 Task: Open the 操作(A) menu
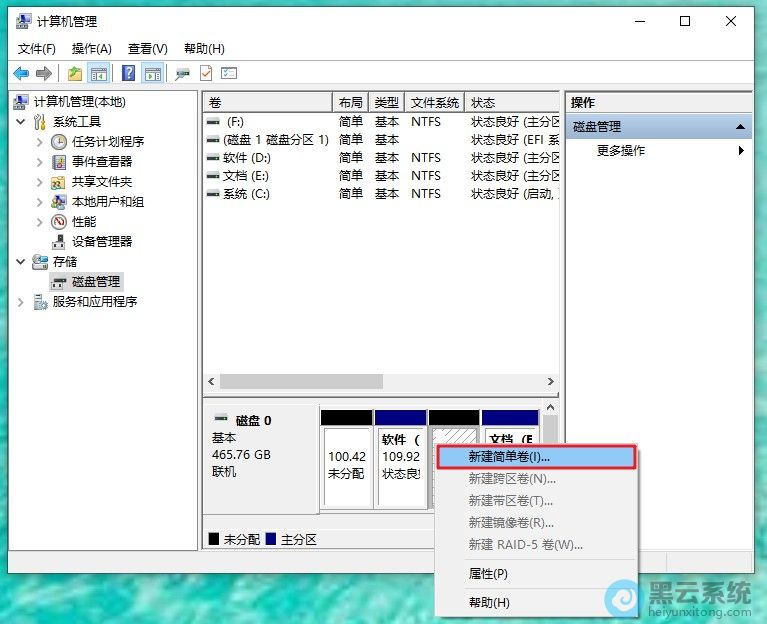pos(91,49)
